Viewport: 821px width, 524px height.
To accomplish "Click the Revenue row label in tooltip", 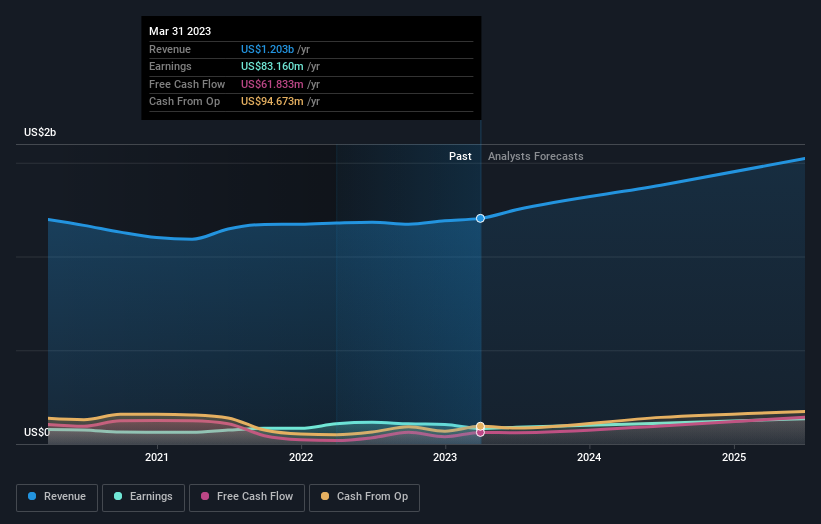I will click(170, 49).
